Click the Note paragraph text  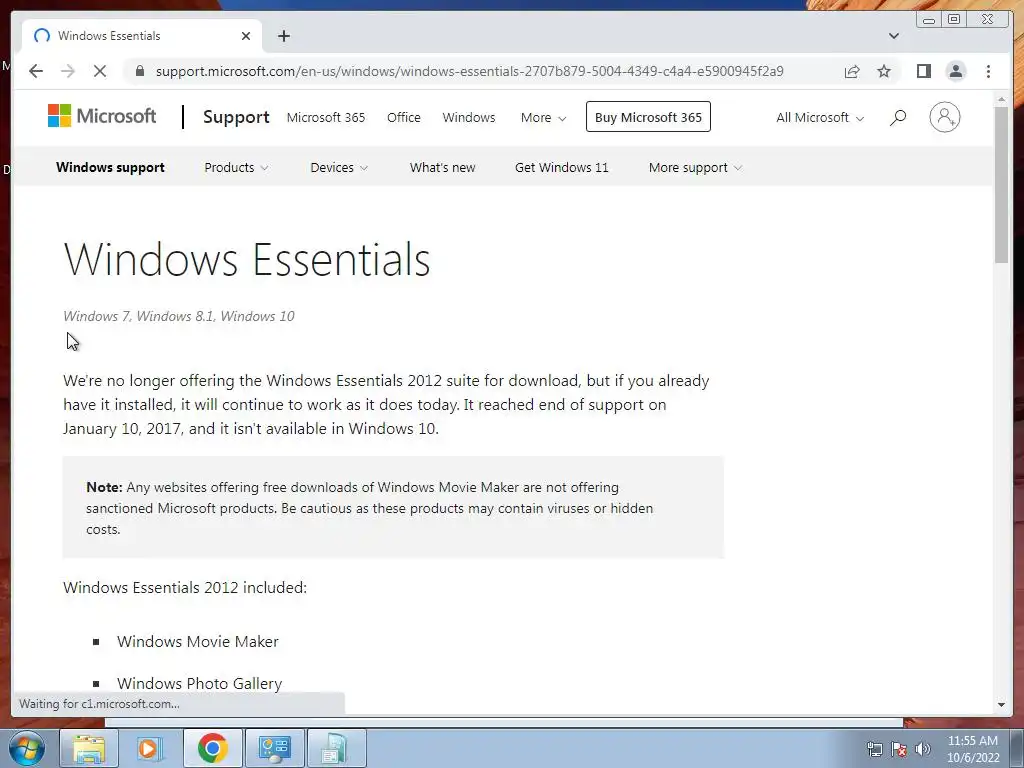click(x=370, y=508)
